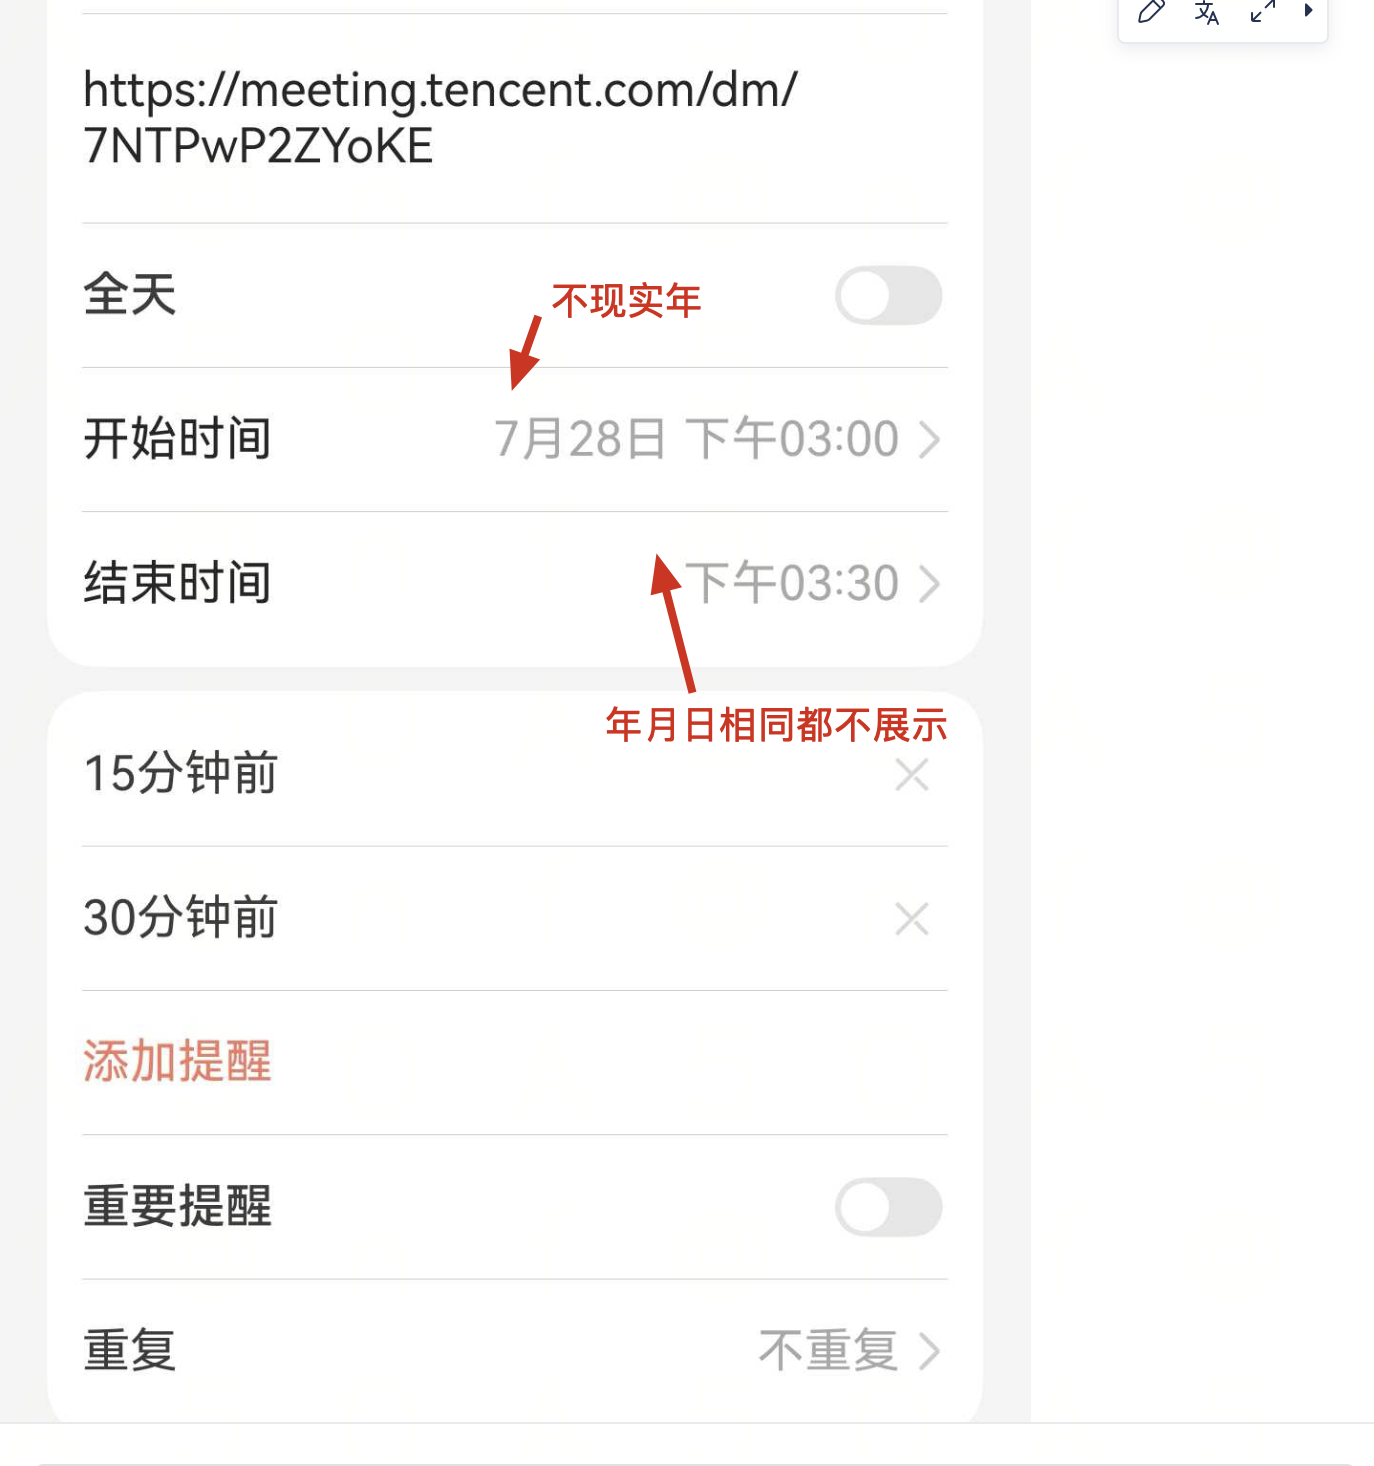Tap the 不重复 repeat value
The width and height of the screenshot is (1374, 1466).
[x=828, y=1351]
